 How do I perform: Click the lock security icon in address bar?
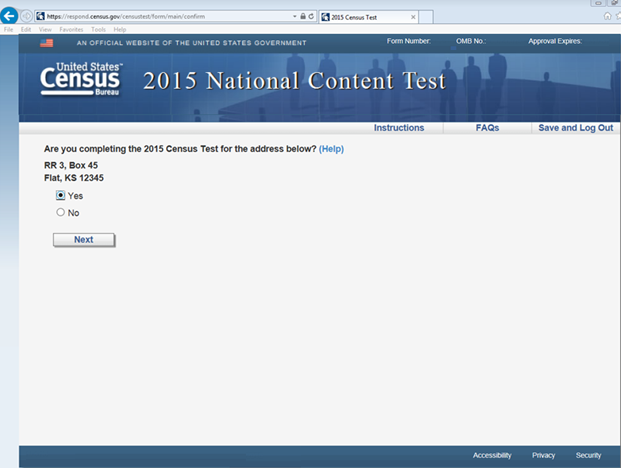pos(303,16)
